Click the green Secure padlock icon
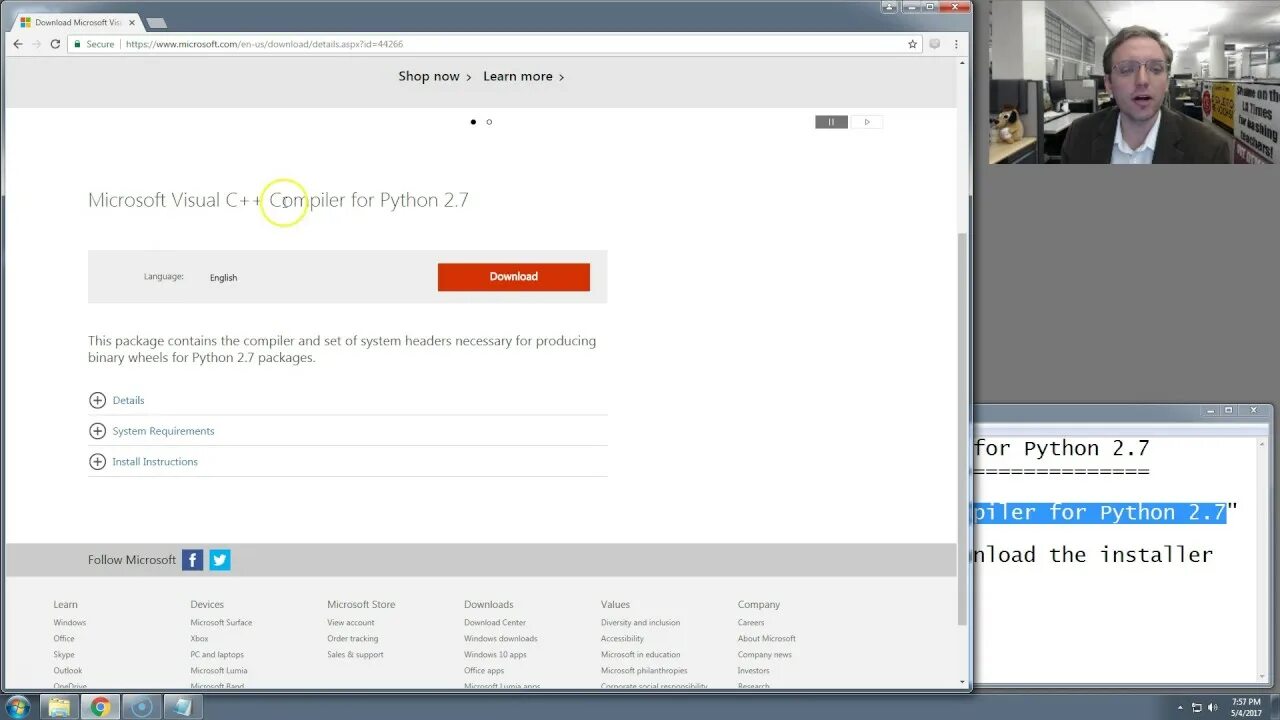 (x=77, y=44)
